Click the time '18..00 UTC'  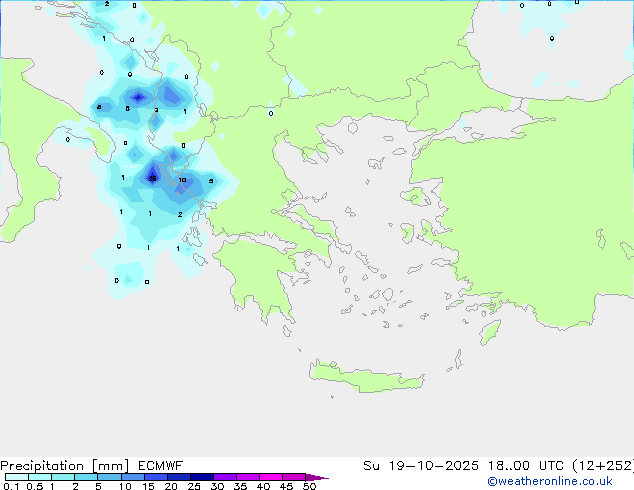pyautogui.click(x=526, y=466)
